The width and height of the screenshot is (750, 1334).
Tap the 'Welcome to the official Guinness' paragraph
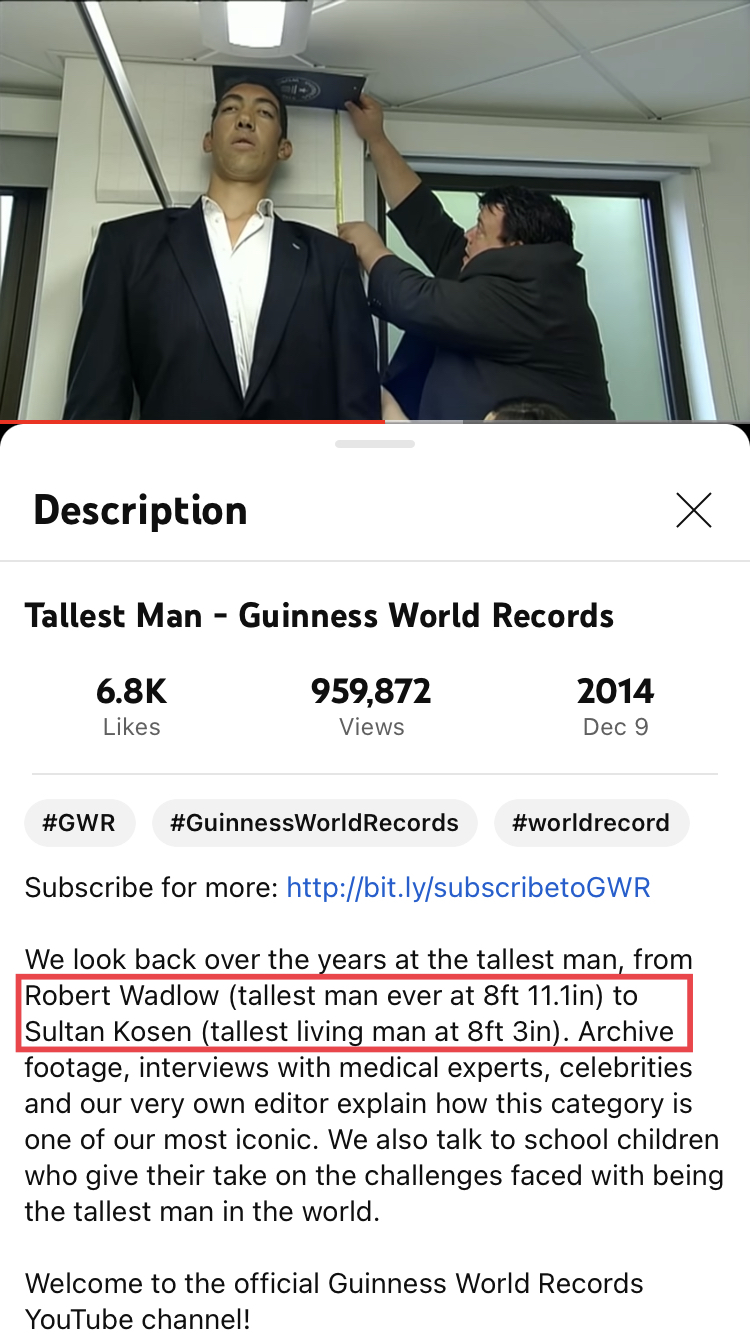coord(334,1300)
